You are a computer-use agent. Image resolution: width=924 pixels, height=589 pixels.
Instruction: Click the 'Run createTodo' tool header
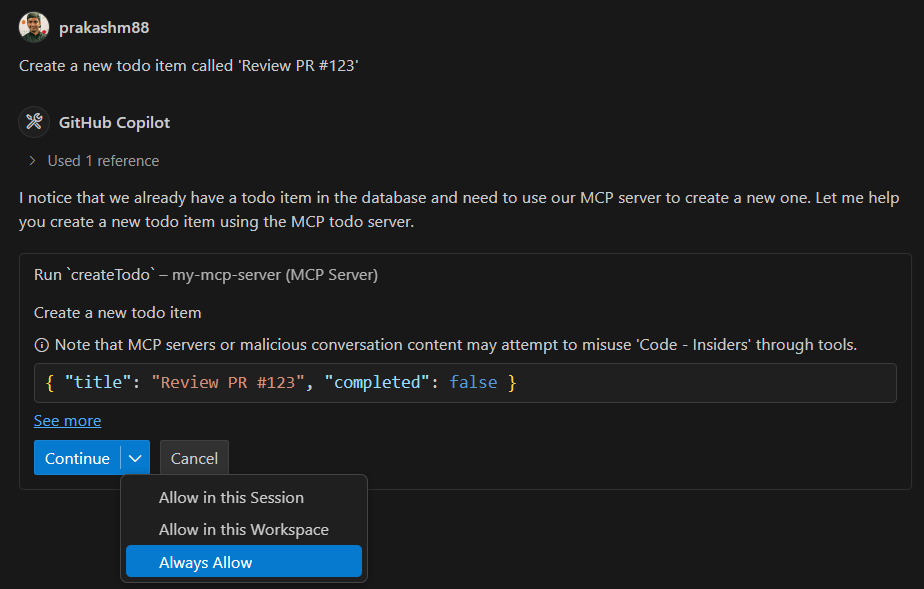pyautogui.click(x=205, y=274)
